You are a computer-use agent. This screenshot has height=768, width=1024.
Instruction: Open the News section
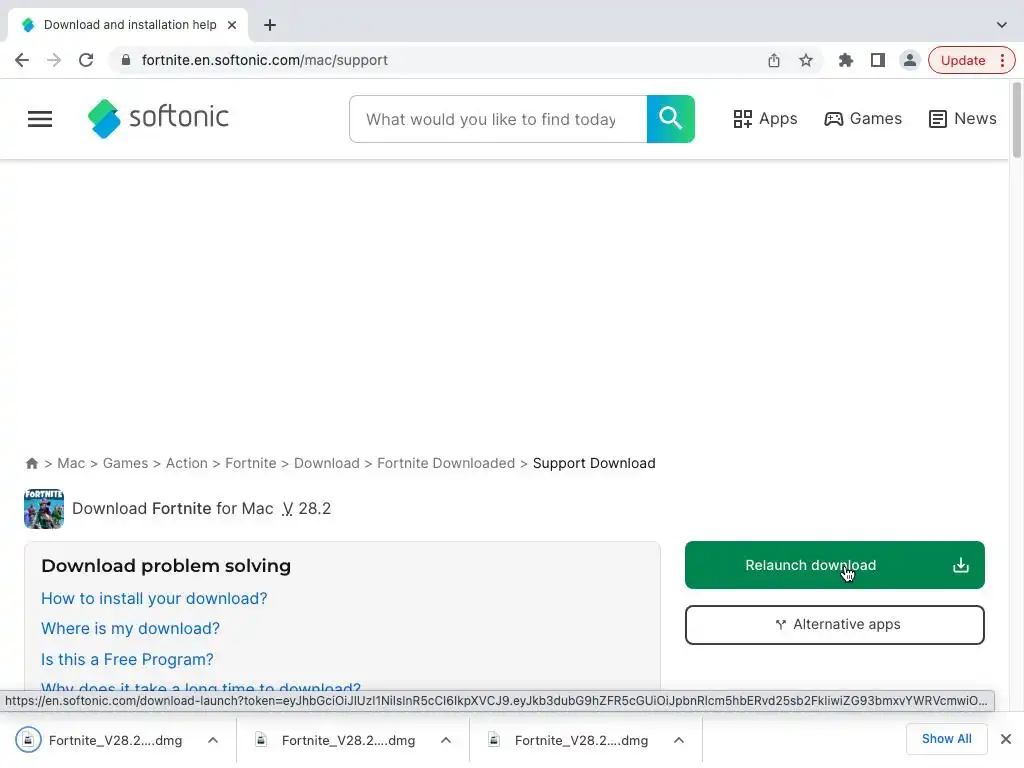(x=963, y=119)
